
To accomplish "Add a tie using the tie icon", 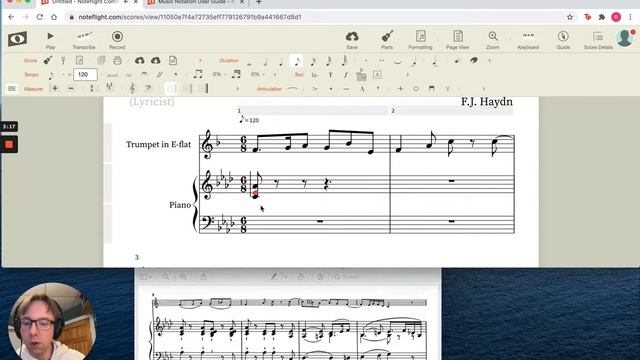I will coord(398,62).
